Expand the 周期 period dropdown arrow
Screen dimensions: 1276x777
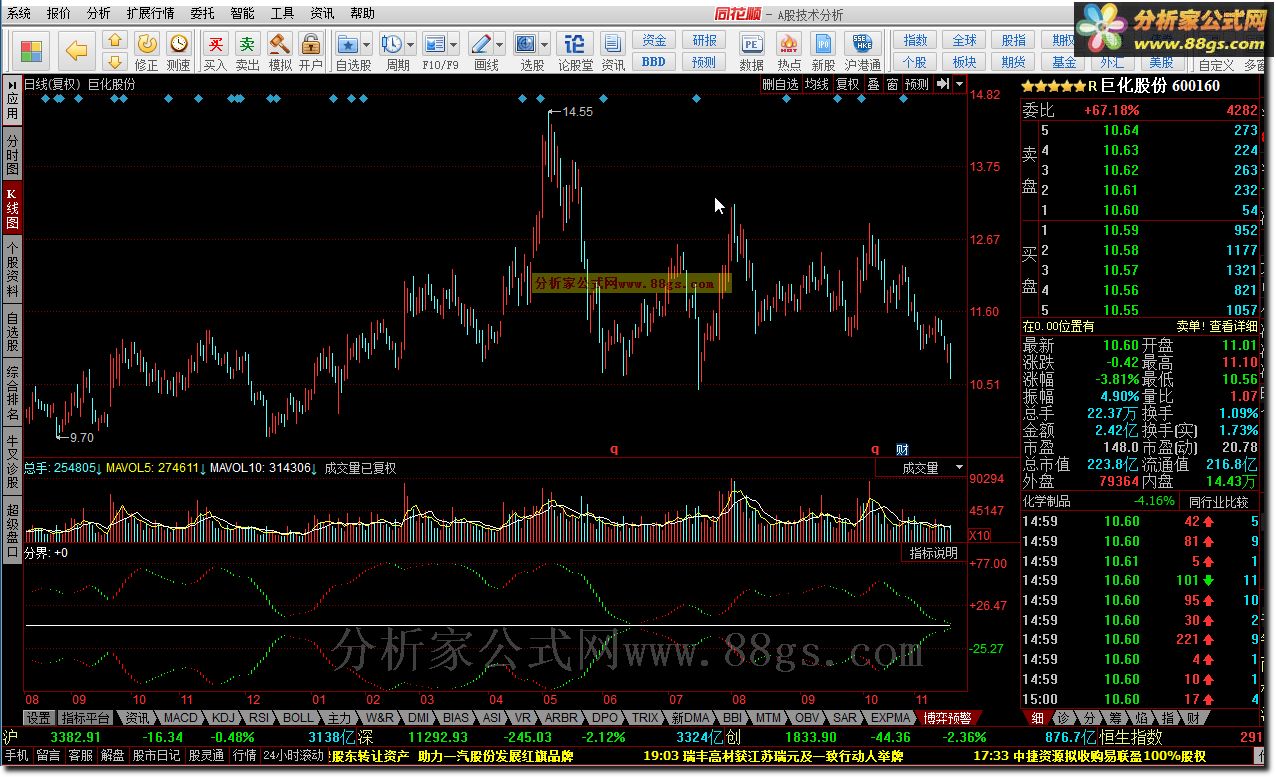(410, 44)
